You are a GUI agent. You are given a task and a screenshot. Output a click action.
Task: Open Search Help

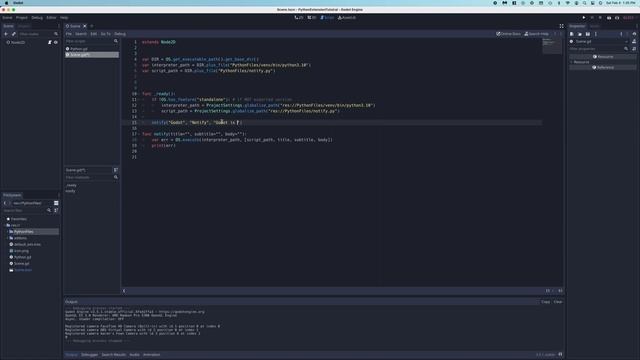tap(536, 34)
